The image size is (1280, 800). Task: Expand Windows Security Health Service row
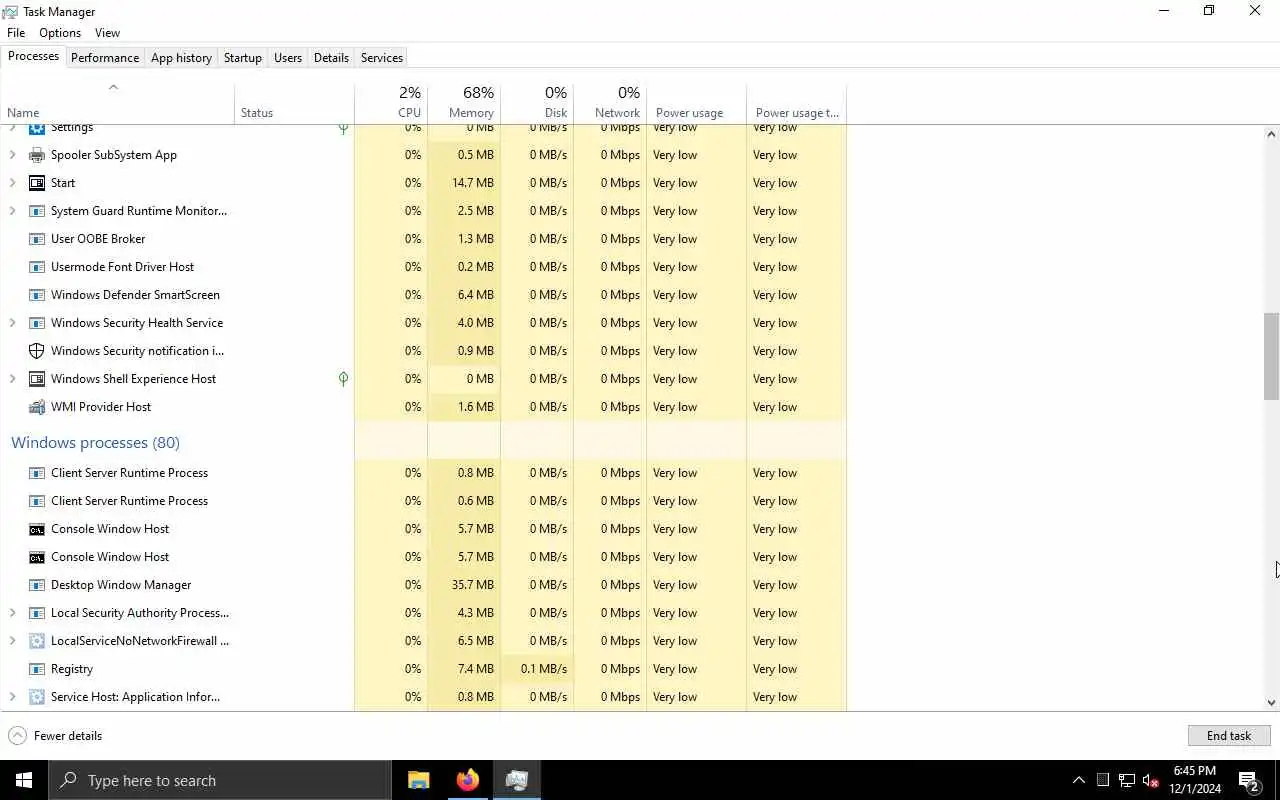(x=12, y=323)
